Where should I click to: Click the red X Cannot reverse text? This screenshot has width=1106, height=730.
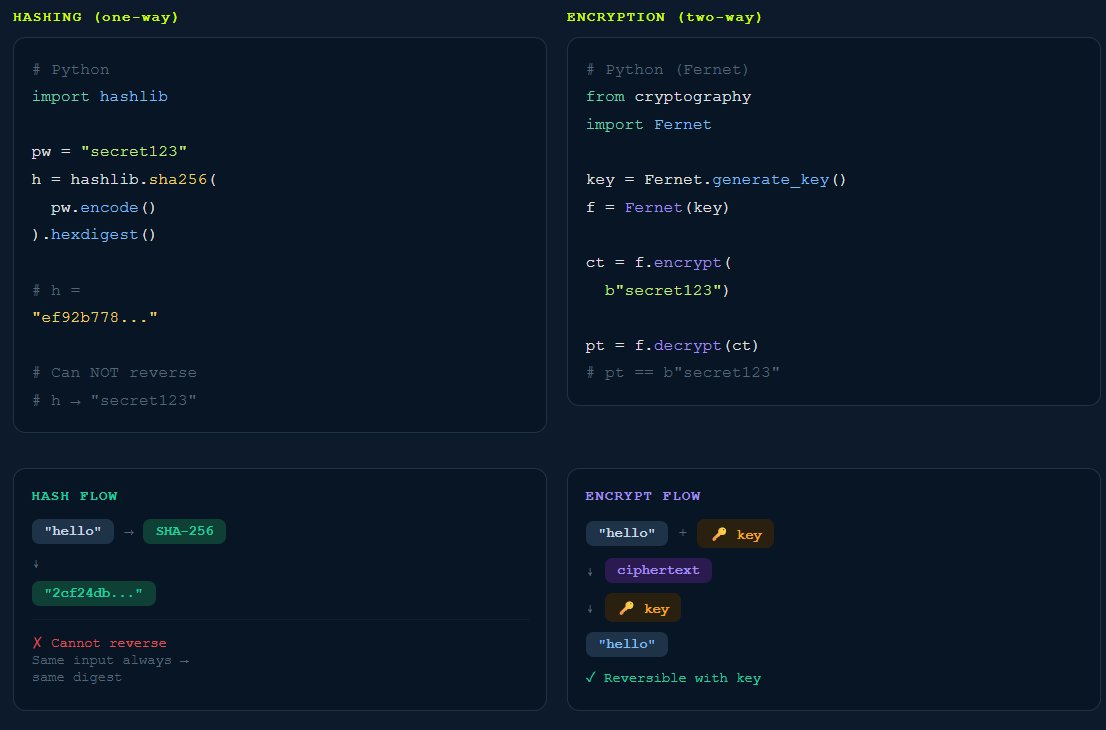point(99,643)
